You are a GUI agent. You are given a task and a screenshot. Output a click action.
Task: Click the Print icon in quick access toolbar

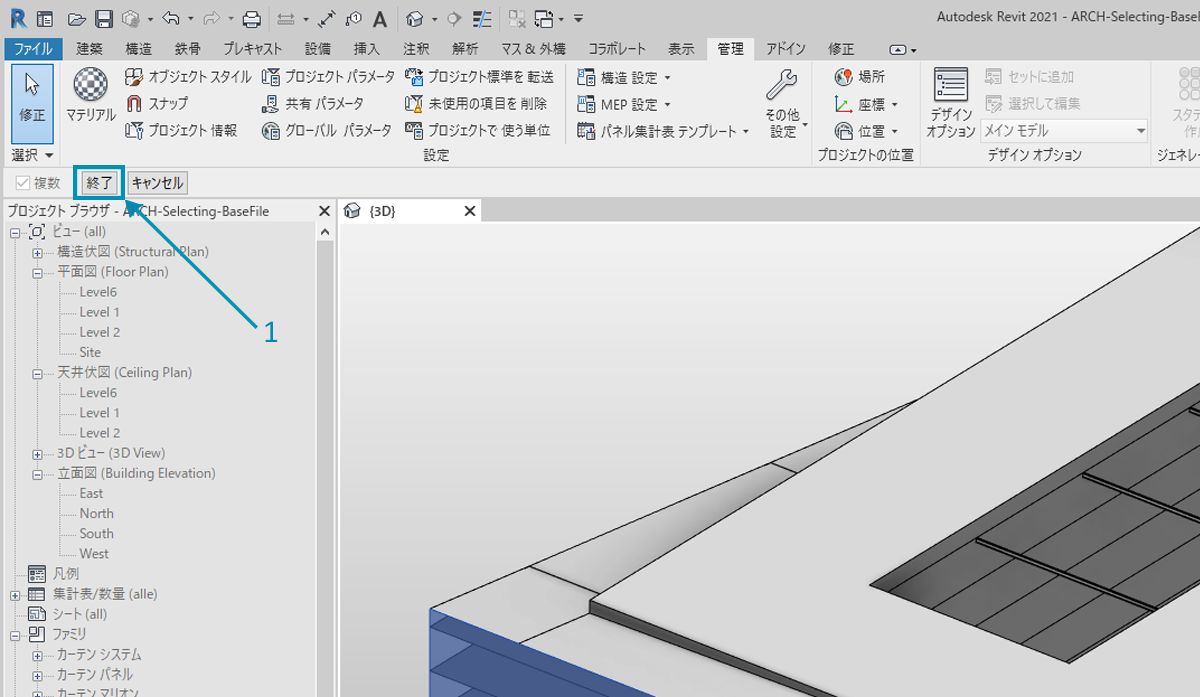pyautogui.click(x=253, y=19)
